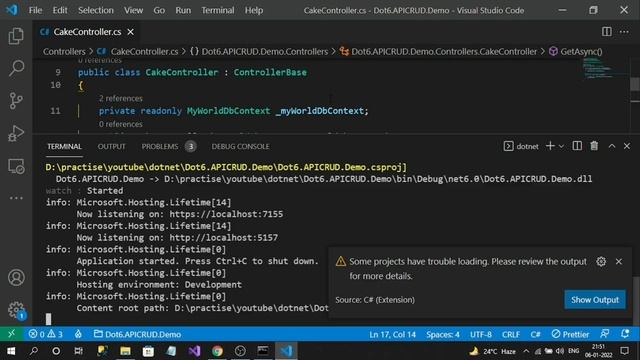Screen dimensions: 640x360
Task: Open remote window indicator in status bar
Action: (11, 334)
